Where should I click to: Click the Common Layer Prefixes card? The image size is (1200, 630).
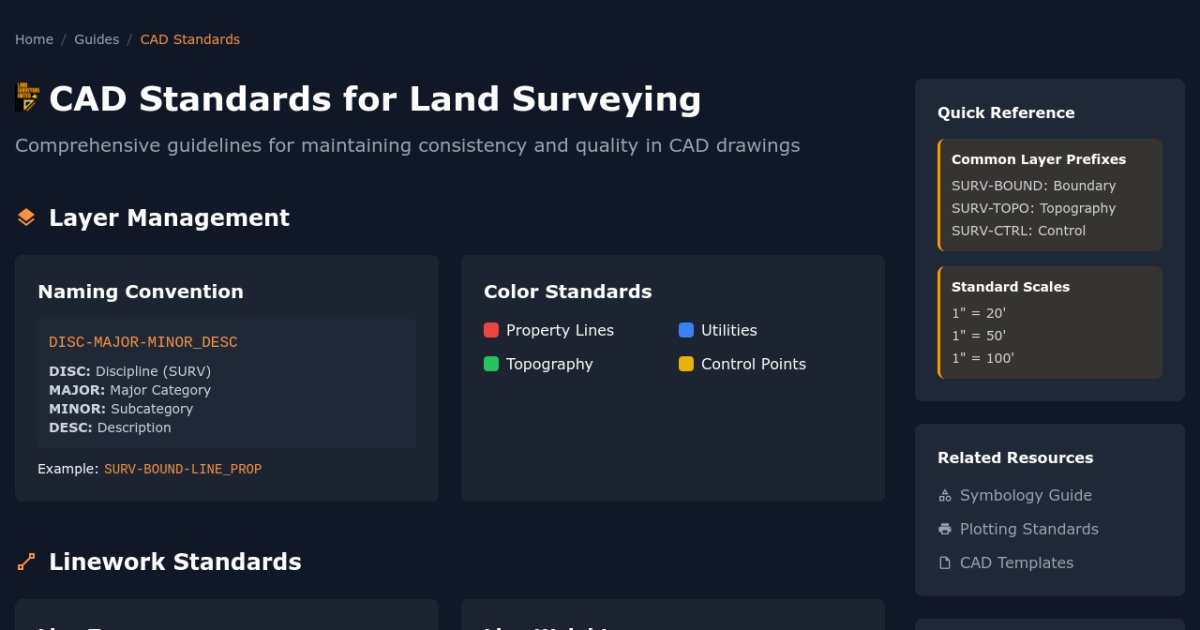(1050, 194)
